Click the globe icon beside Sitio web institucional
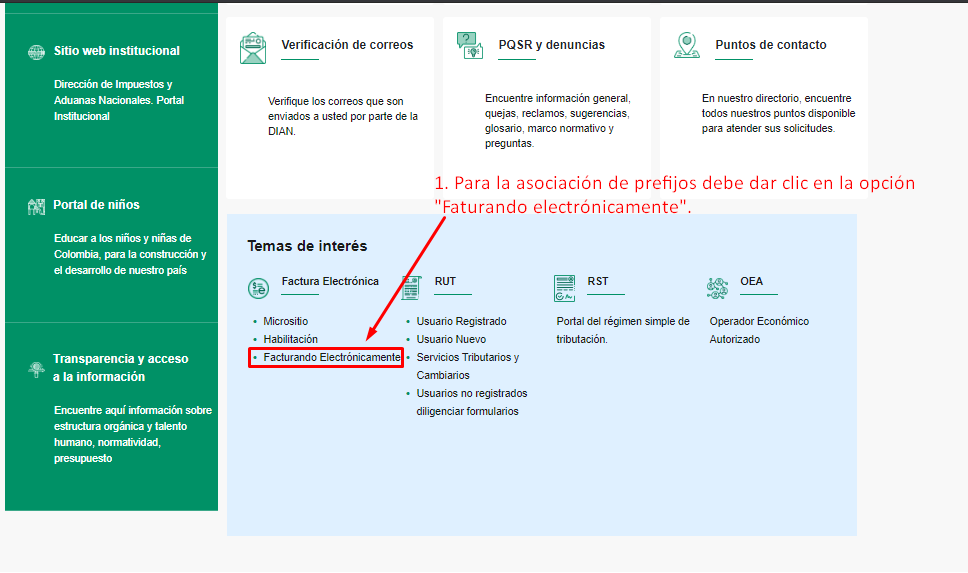Image resolution: width=968 pixels, height=573 pixels. (x=36, y=52)
